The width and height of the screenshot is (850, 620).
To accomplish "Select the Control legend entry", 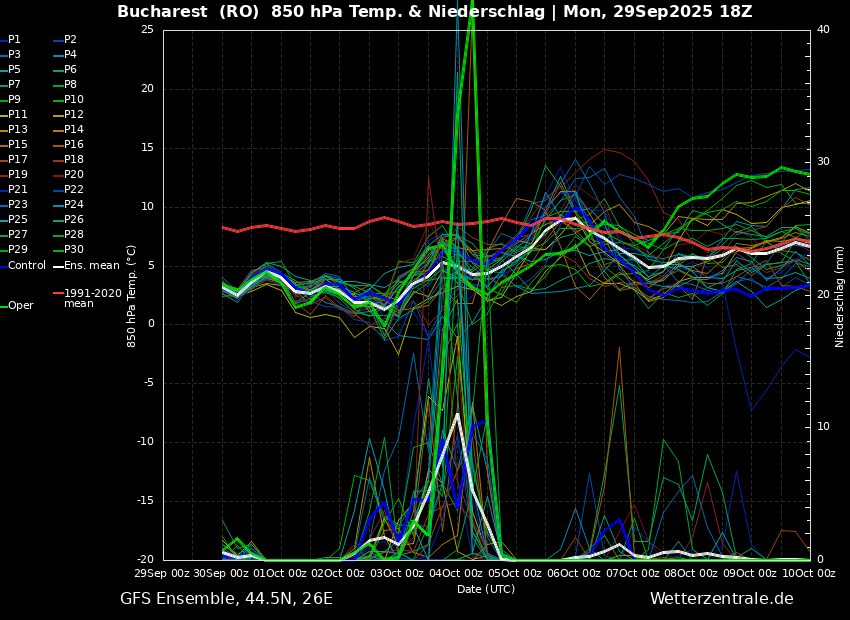I will pyautogui.click(x=27, y=266).
